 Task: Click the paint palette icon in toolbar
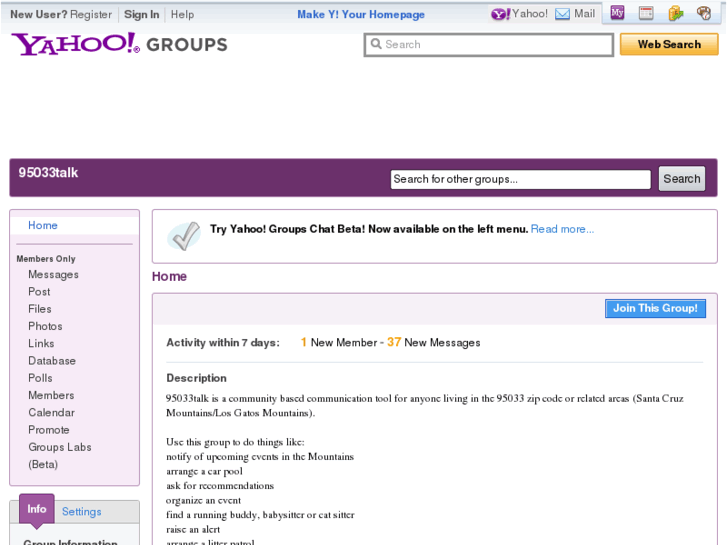704,13
